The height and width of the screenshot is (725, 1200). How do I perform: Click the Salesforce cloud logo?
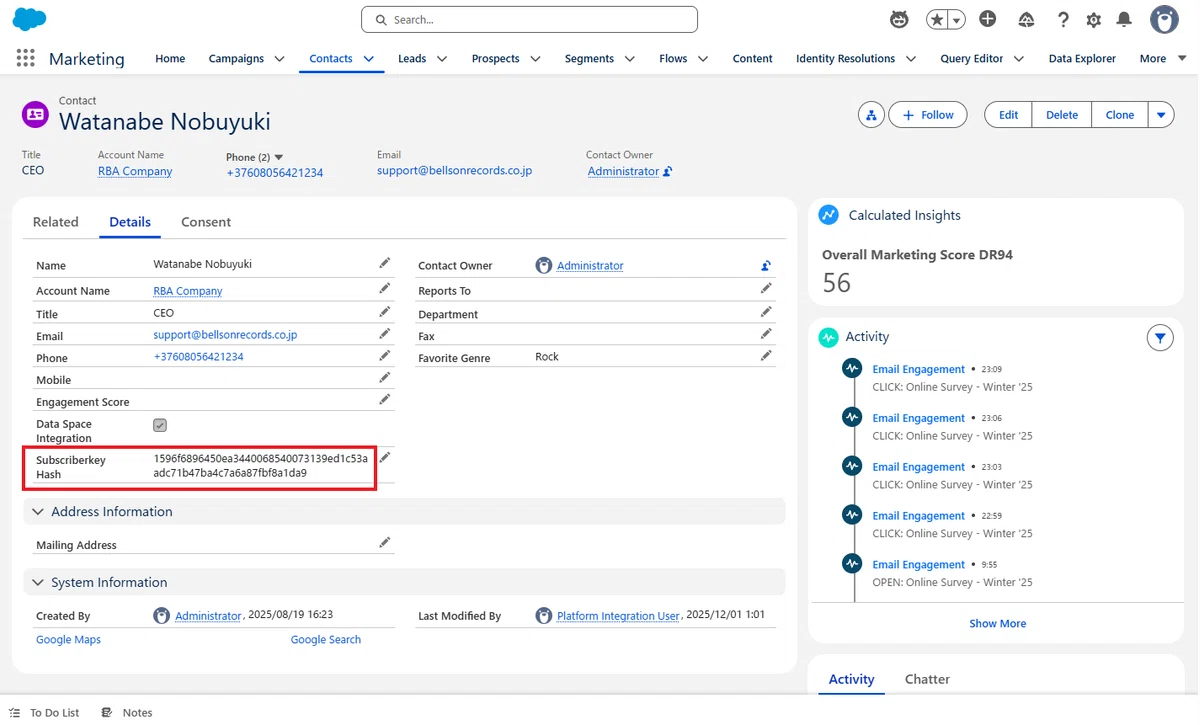click(x=30, y=19)
